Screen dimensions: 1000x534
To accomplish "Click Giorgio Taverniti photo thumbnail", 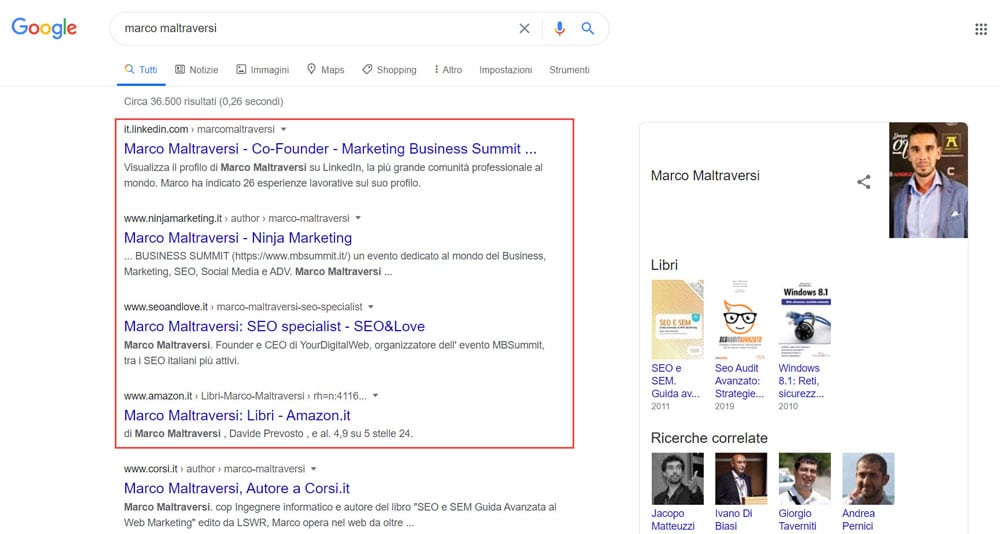I will [805, 478].
